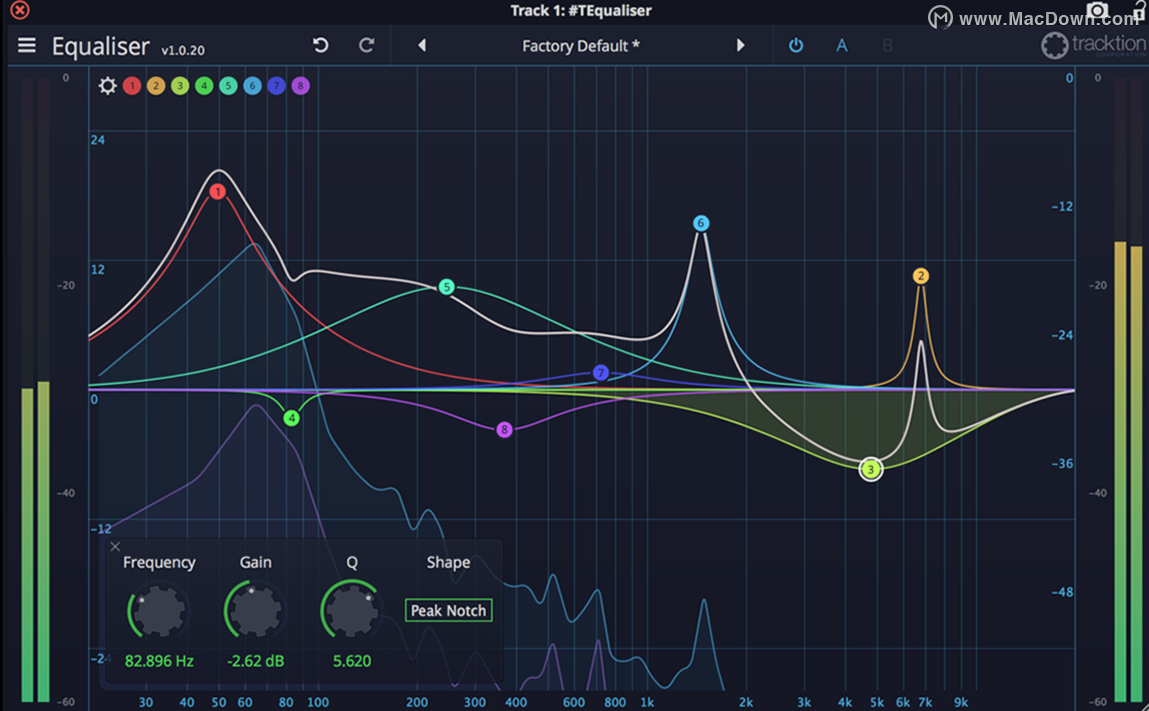1149x711 pixels.
Task: Go to the previous preset arrow
Action: 422,46
